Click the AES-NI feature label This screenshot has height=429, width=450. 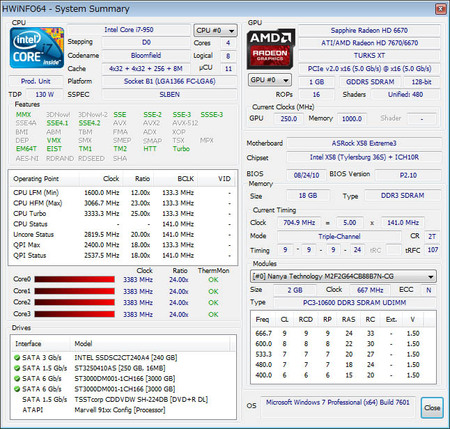click(x=27, y=158)
